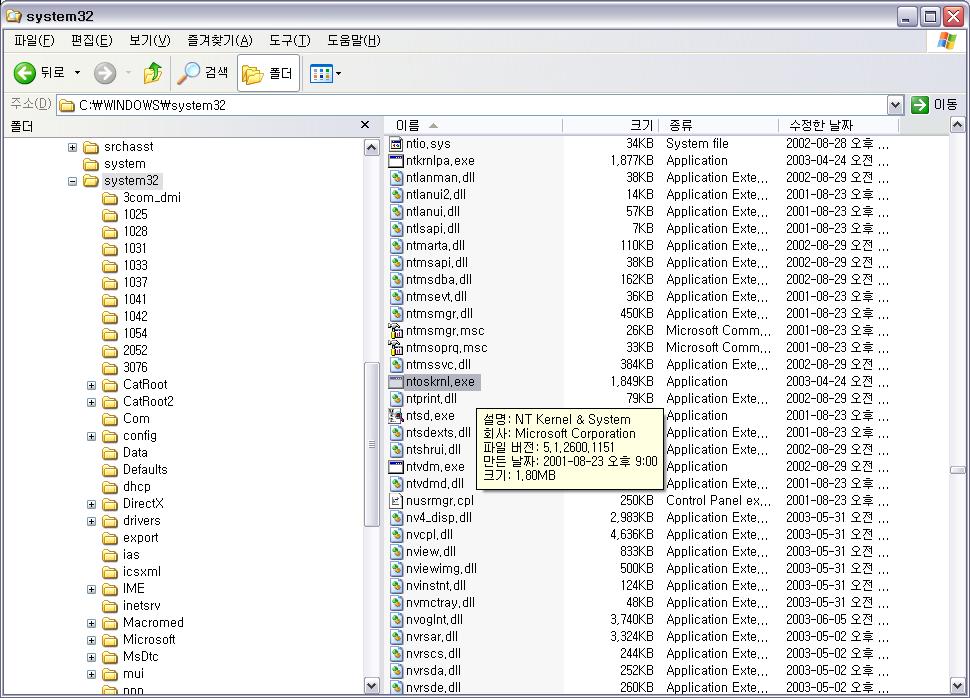Close the Folders side panel
The width and height of the screenshot is (970, 698).
[x=365, y=125]
